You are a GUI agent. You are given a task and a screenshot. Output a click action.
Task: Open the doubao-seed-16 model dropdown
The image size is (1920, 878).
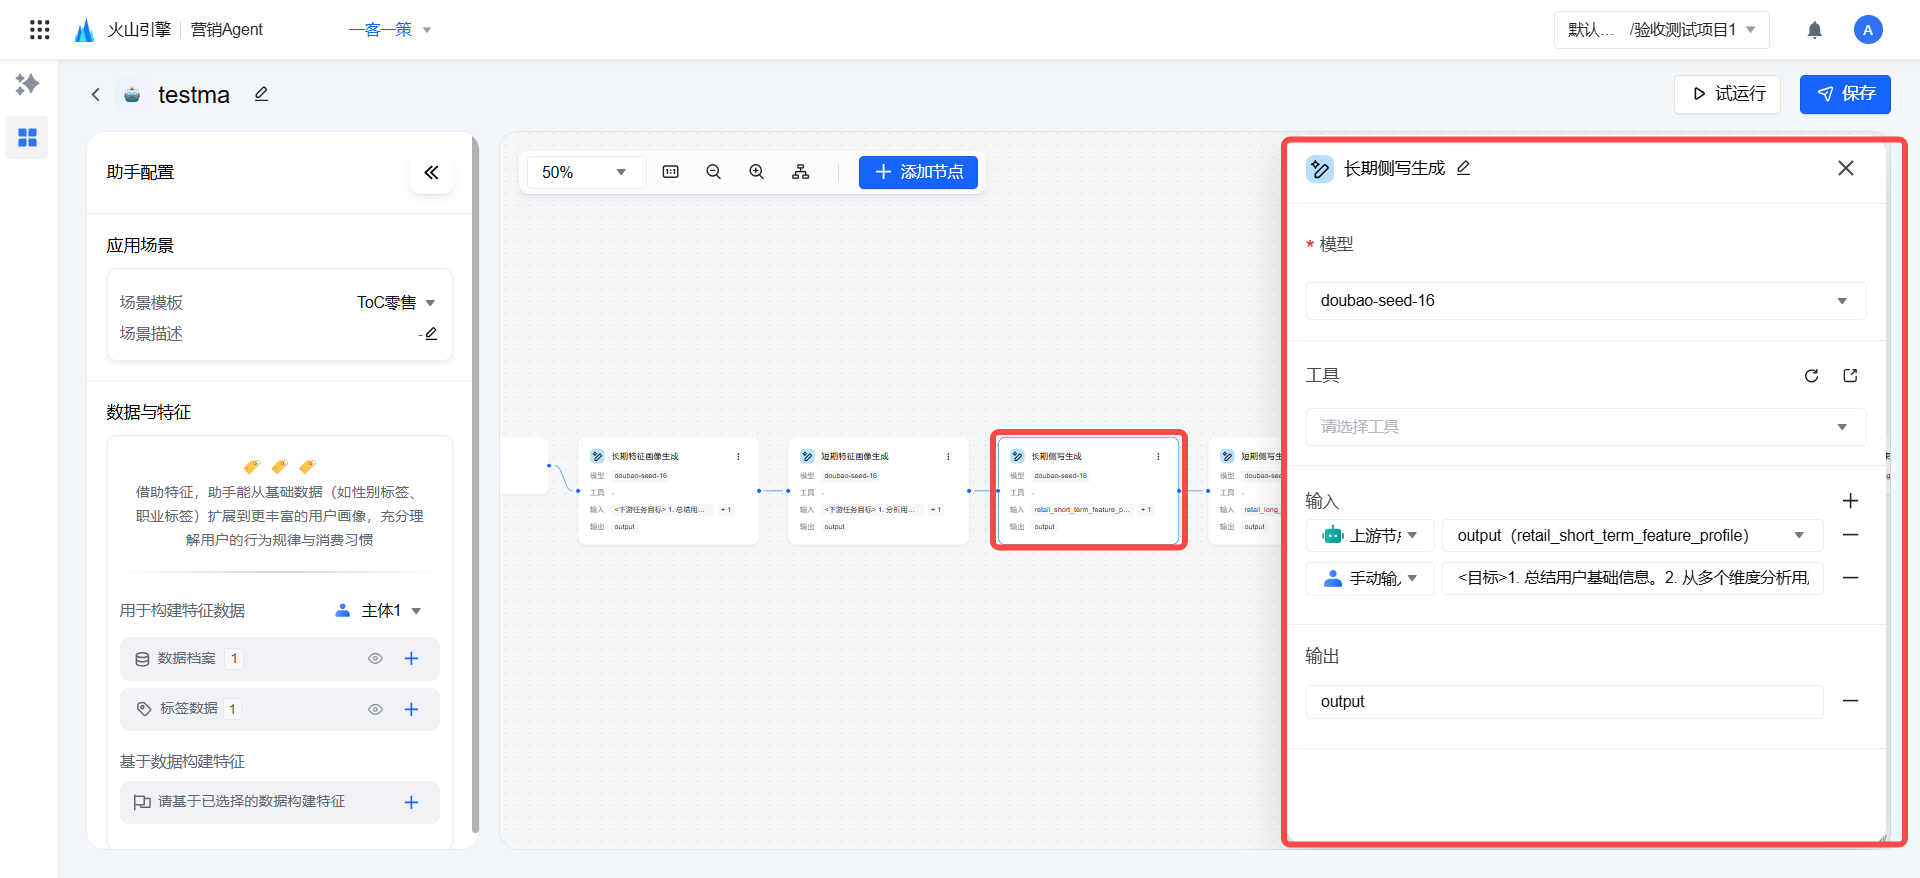(1585, 301)
